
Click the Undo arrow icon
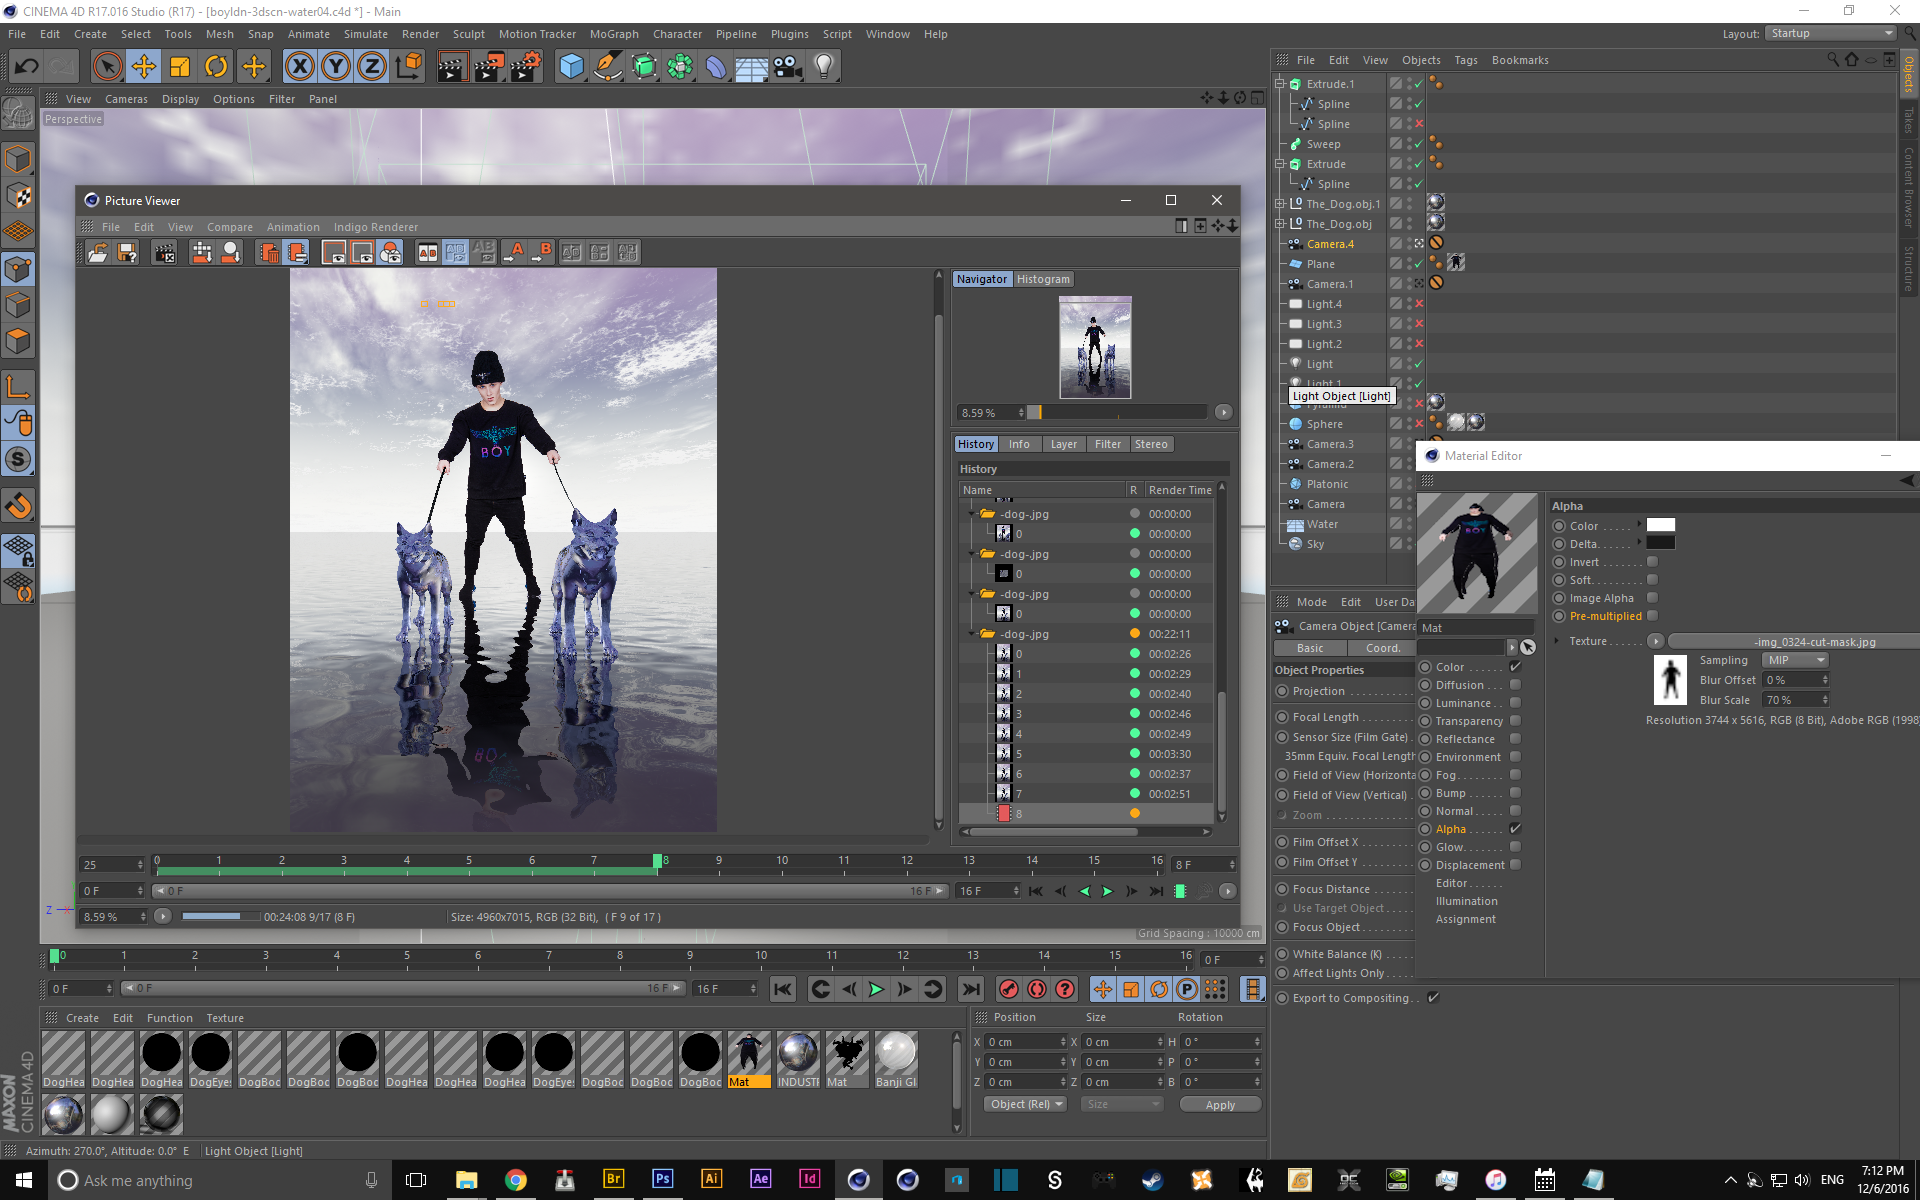[x=27, y=67]
